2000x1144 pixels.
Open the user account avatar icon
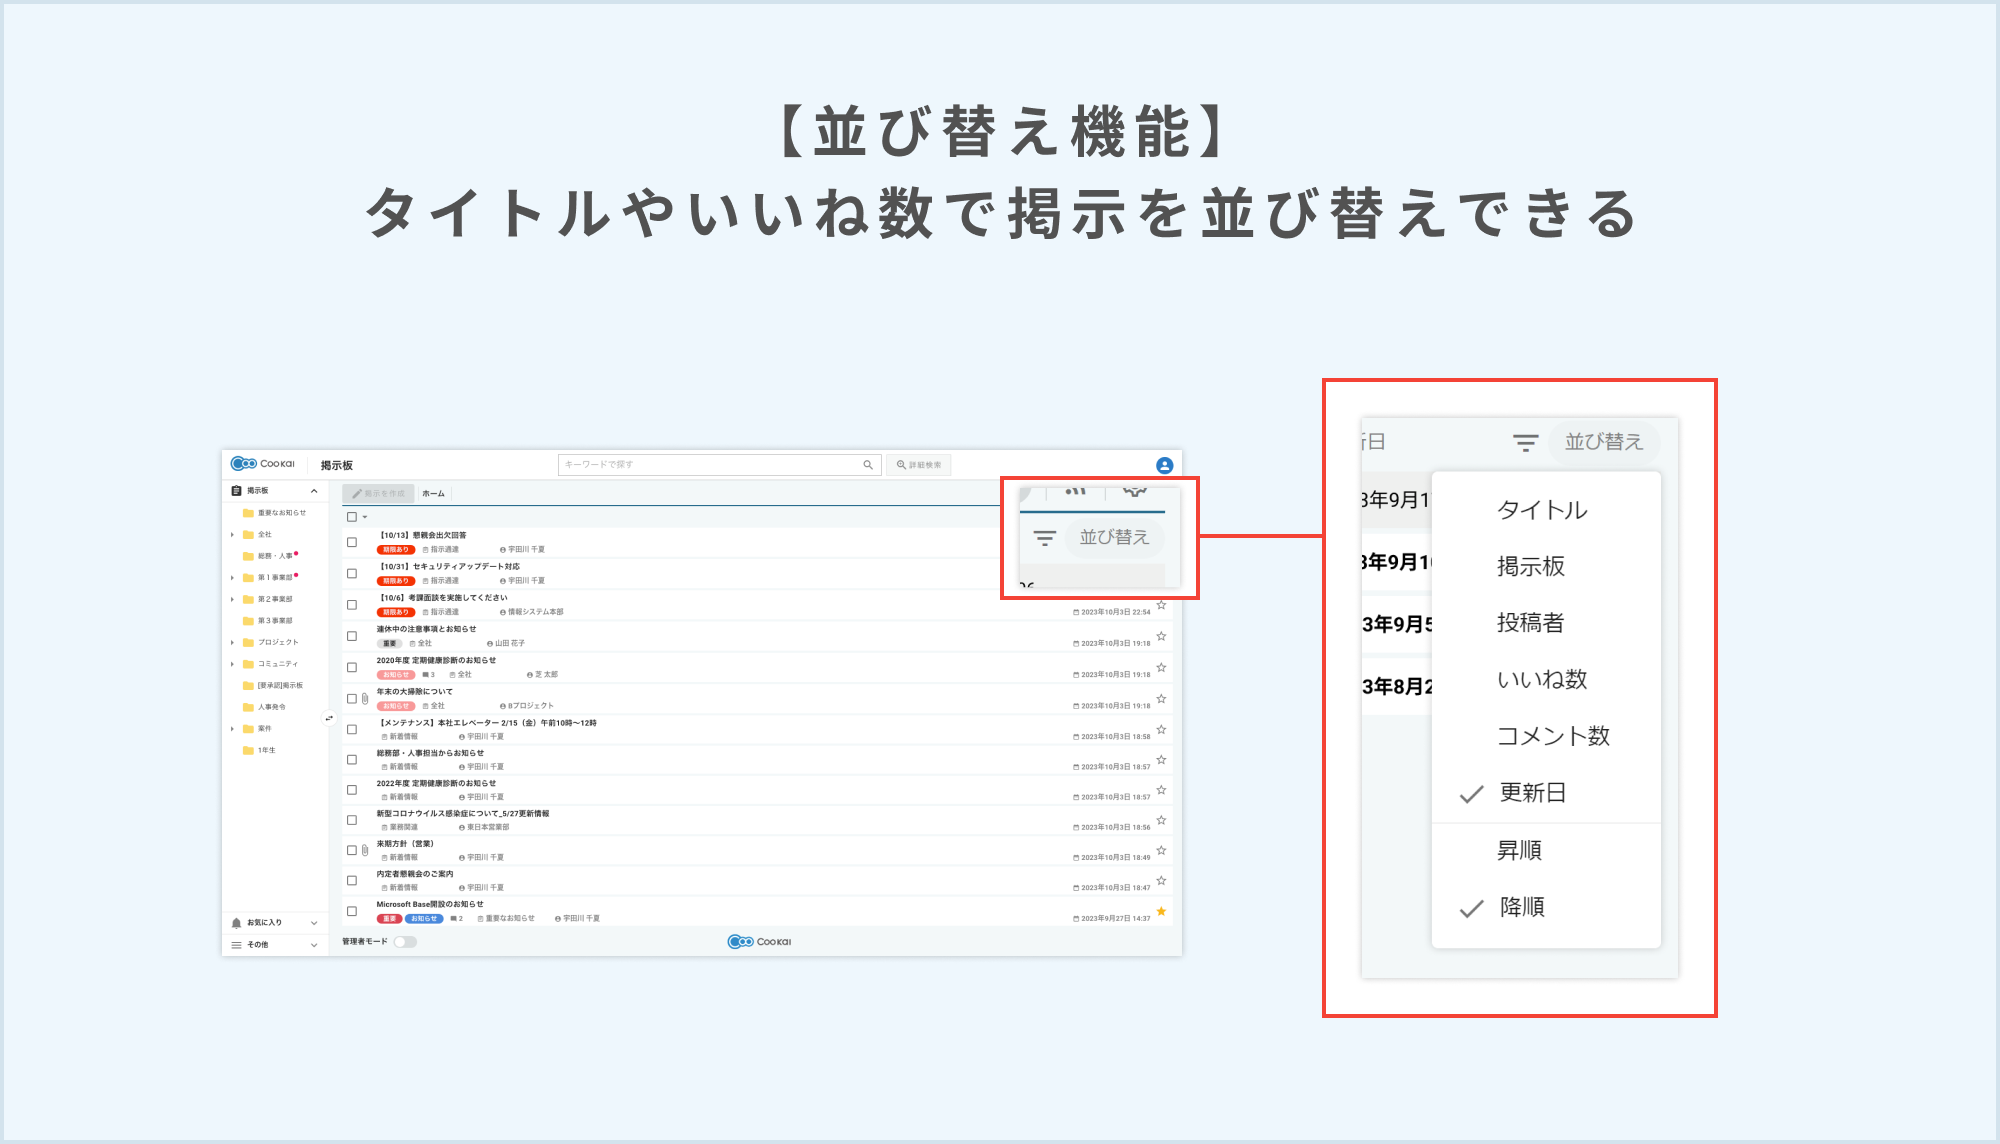click(x=1164, y=465)
